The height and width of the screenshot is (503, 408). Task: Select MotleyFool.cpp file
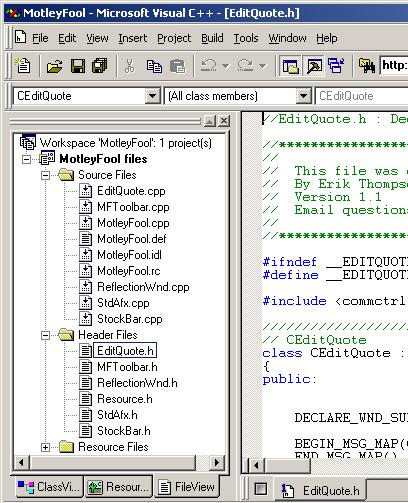pos(133,223)
